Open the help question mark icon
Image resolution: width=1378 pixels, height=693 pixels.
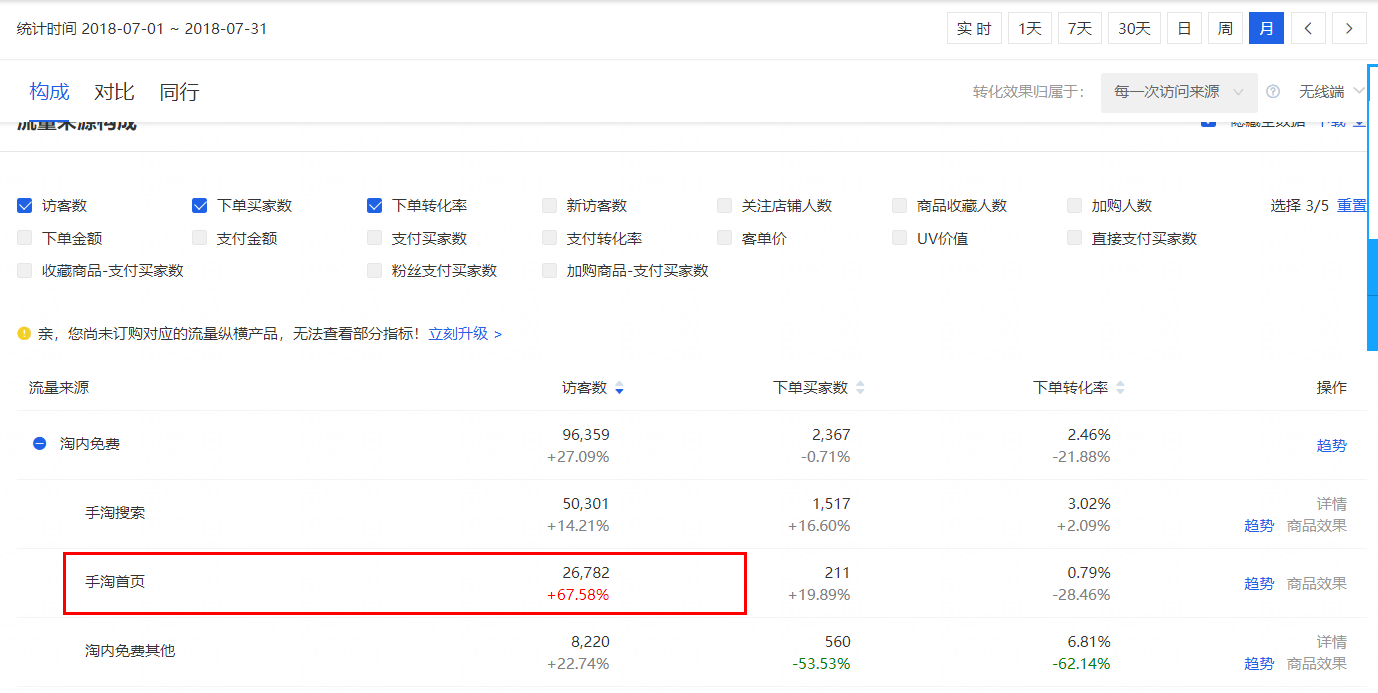[1272, 91]
